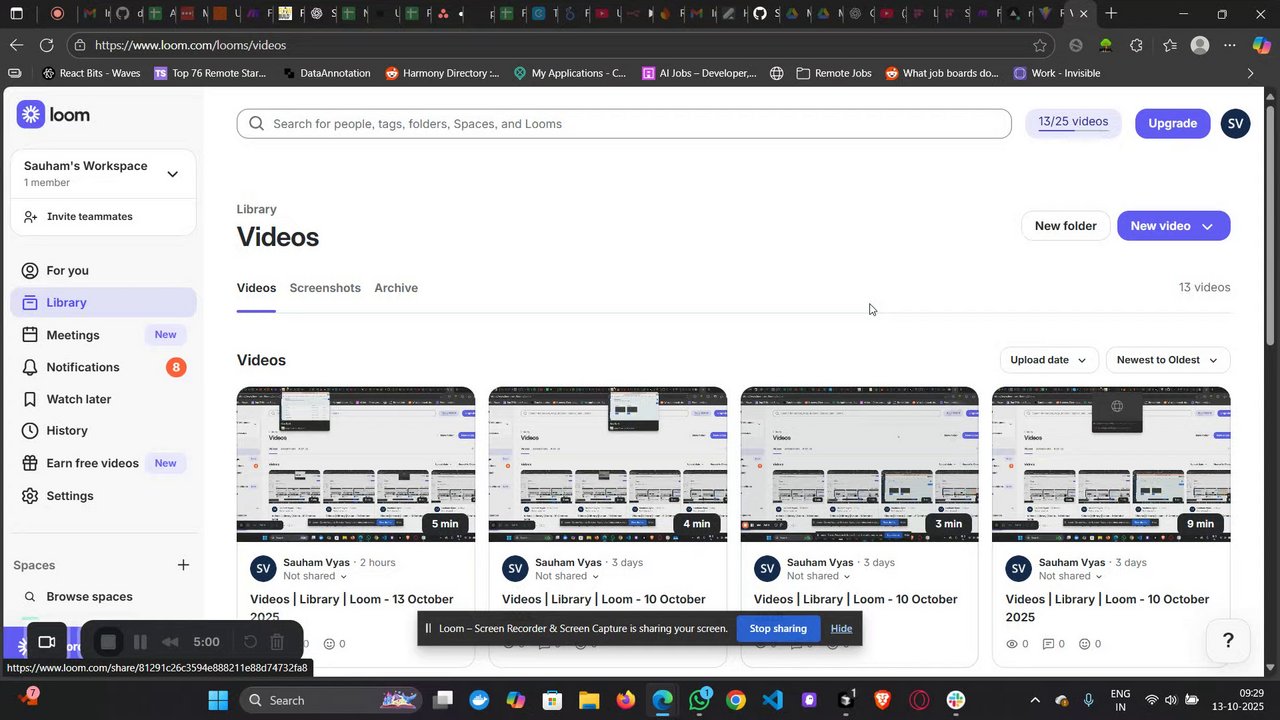Expand Not shared on the 9 min video
1280x720 pixels.
tap(1071, 576)
